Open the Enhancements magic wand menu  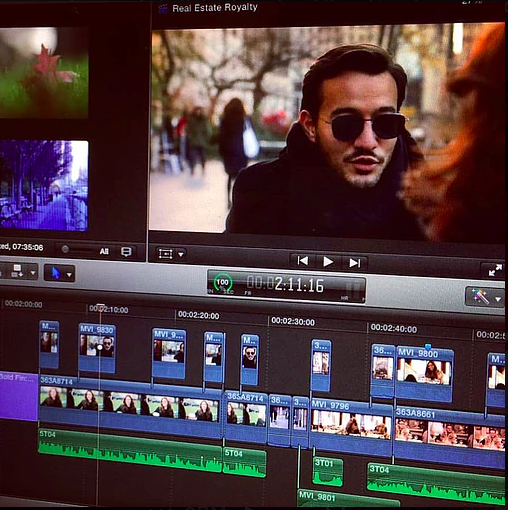point(480,296)
